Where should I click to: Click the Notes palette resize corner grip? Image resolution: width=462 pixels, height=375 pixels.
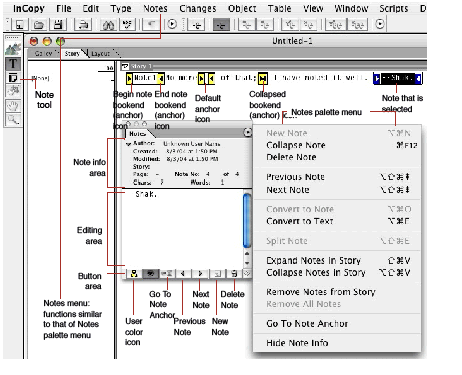point(247,274)
